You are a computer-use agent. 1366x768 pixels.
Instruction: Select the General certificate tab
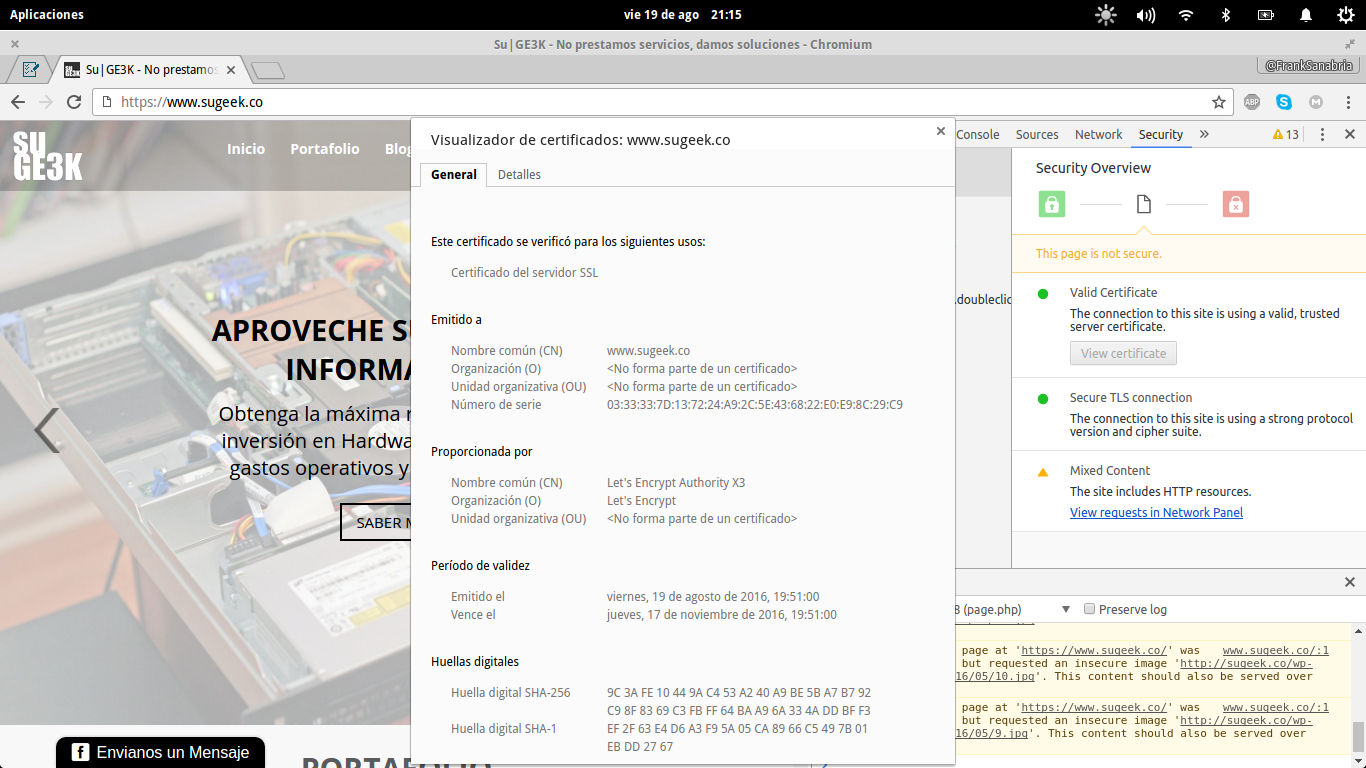coord(454,175)
